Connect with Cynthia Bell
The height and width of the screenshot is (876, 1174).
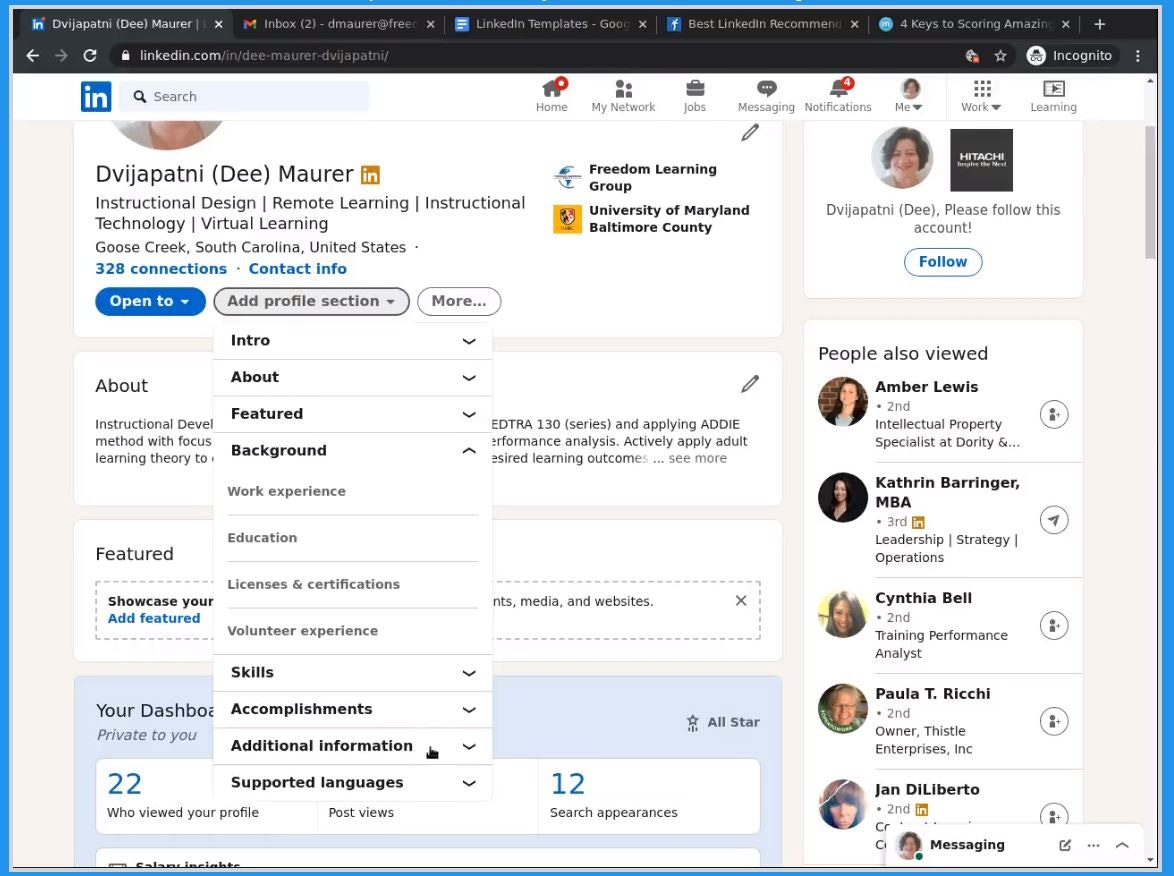(1053, 625)
